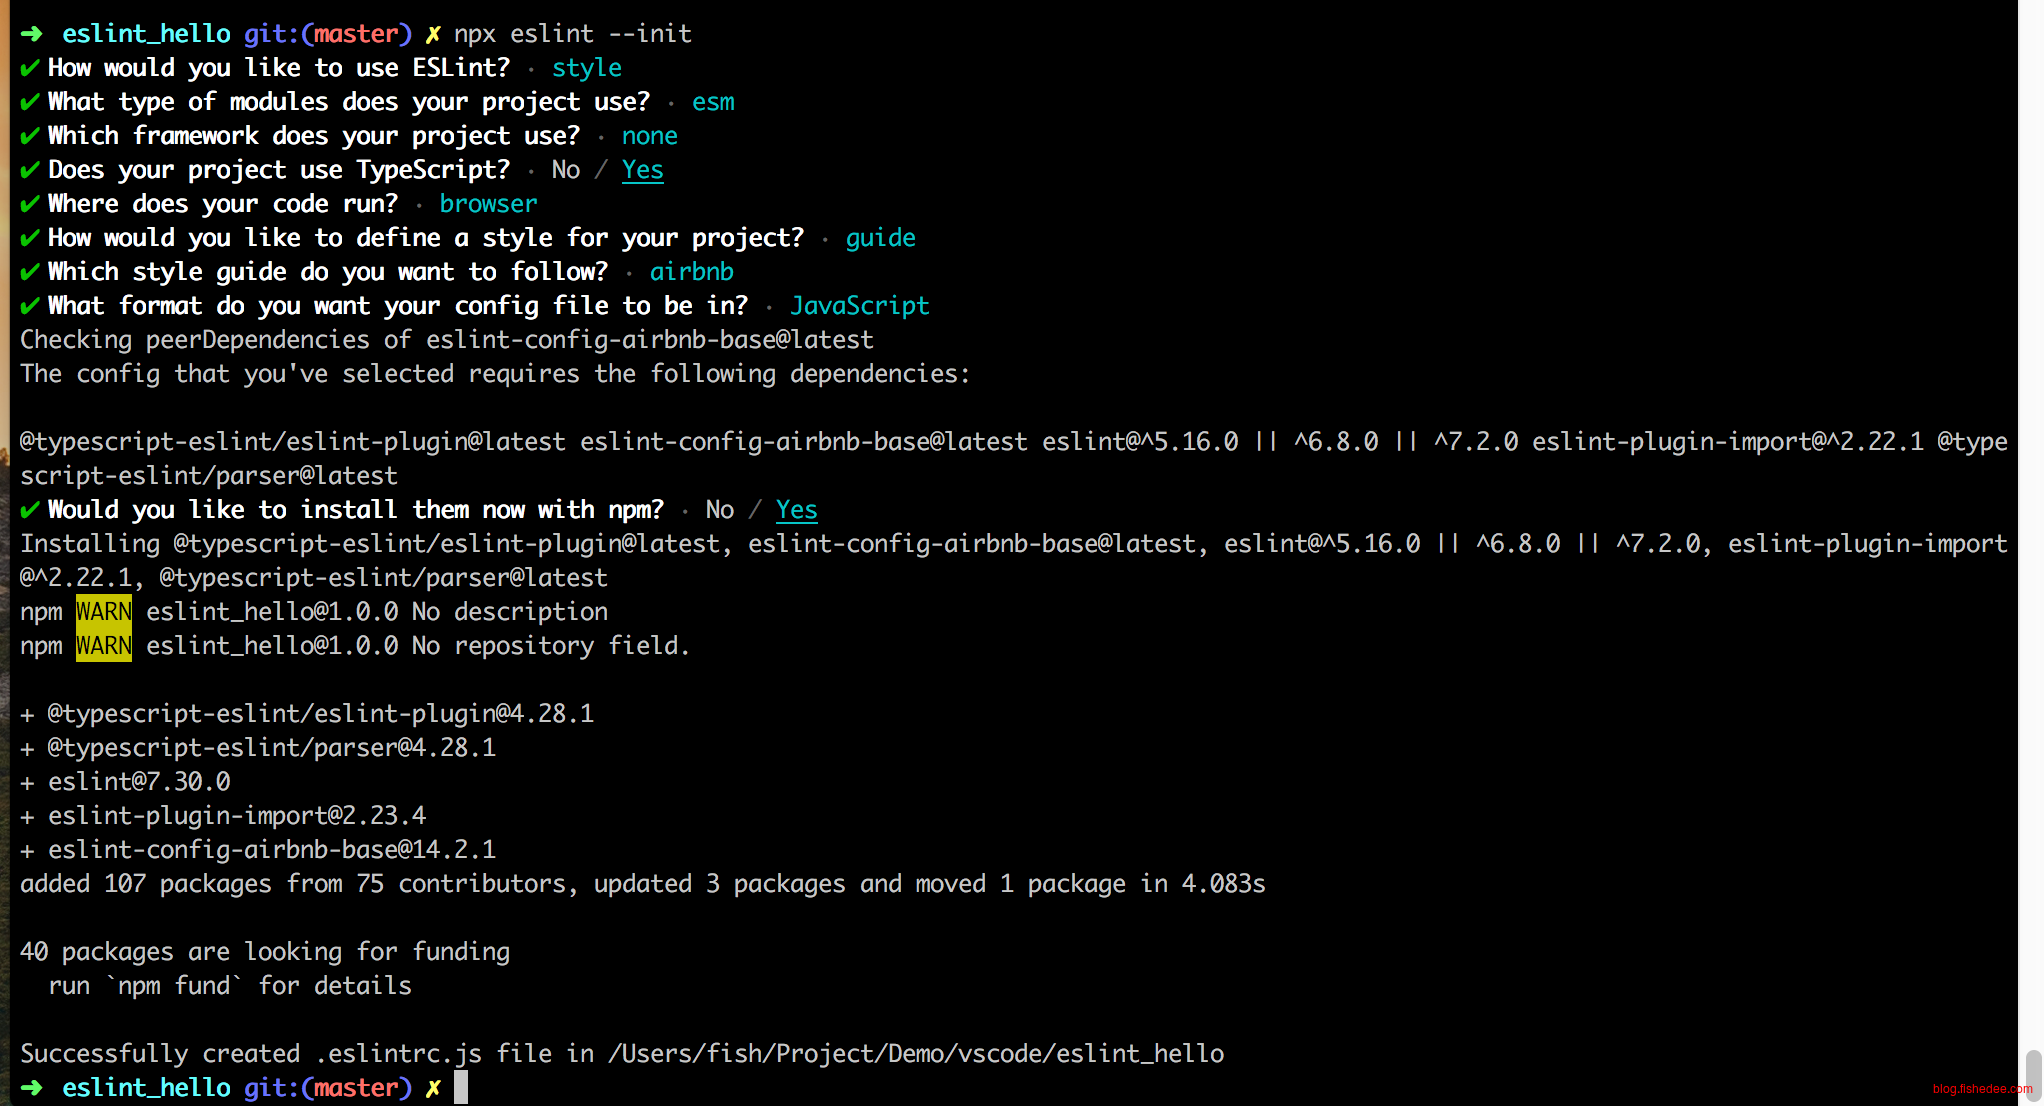Click the checkmark next to 'Does your project use TypeScript?'
Viewport: 2044px width, 1106px height.
[x=30, y=170]
